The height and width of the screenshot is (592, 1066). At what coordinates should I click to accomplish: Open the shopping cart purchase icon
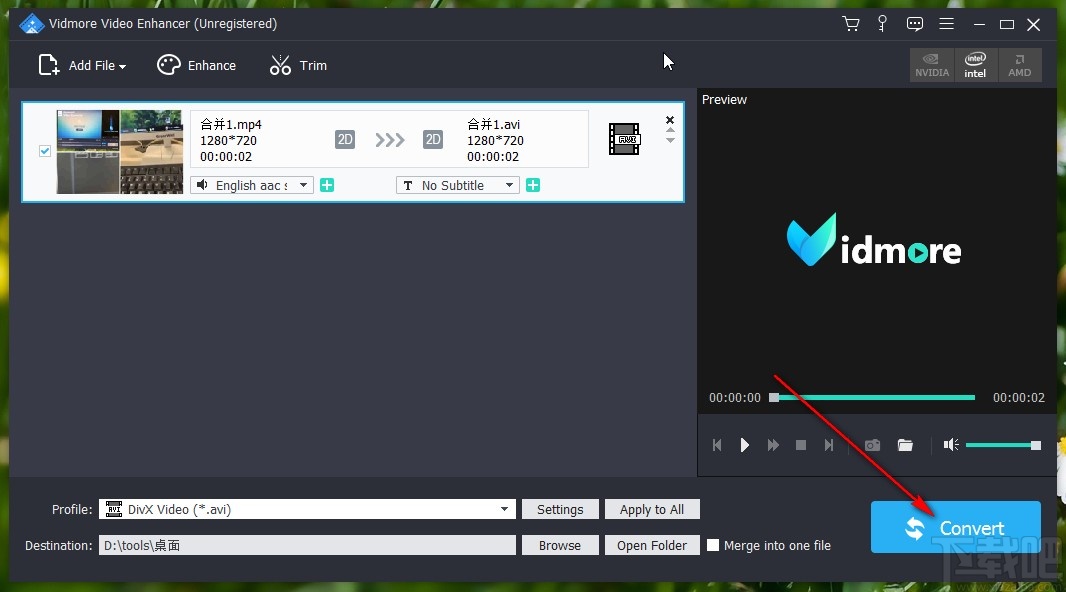[x=850, y=24]
